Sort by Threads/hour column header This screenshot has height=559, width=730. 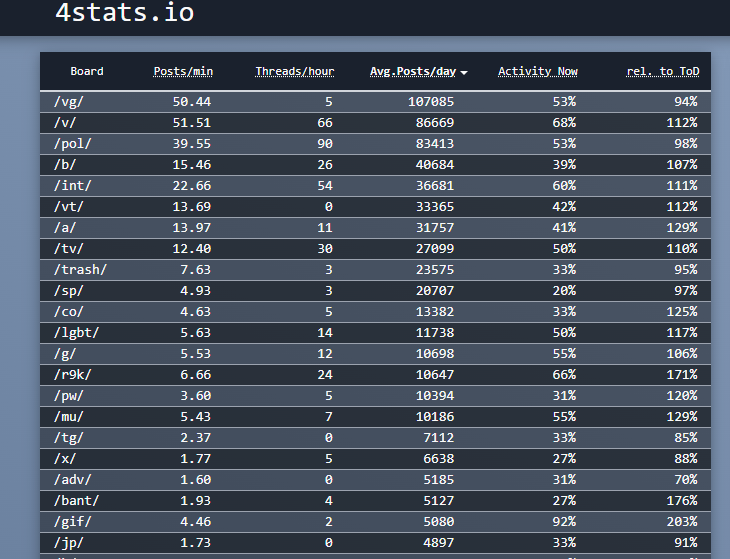(294, 71)
